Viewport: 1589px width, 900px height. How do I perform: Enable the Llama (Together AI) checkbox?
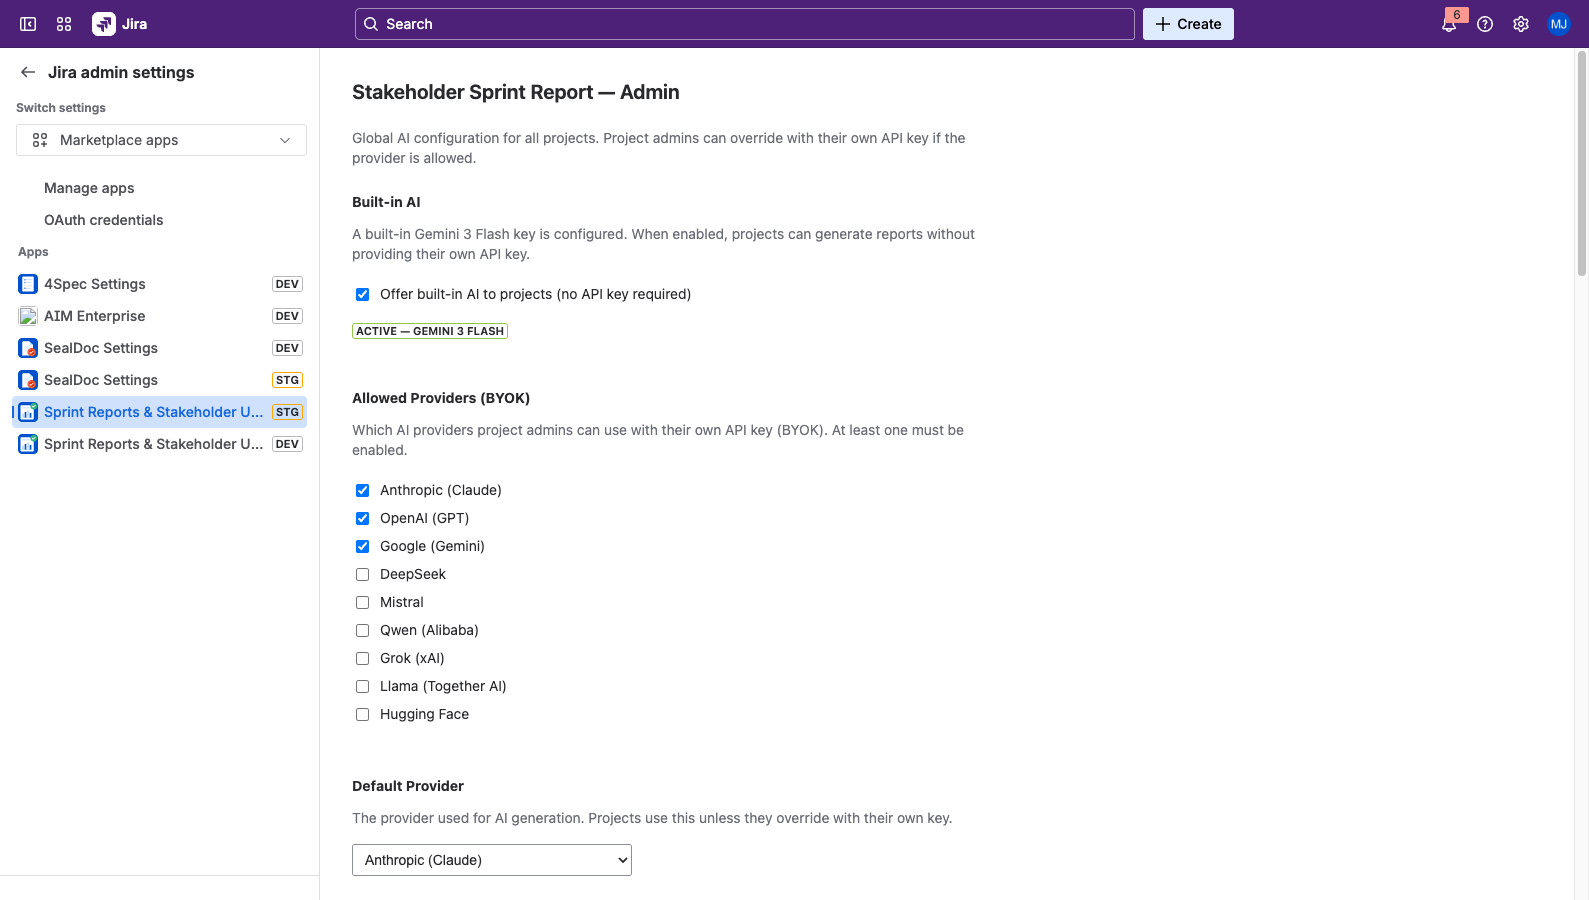click(x=362, y=686)
